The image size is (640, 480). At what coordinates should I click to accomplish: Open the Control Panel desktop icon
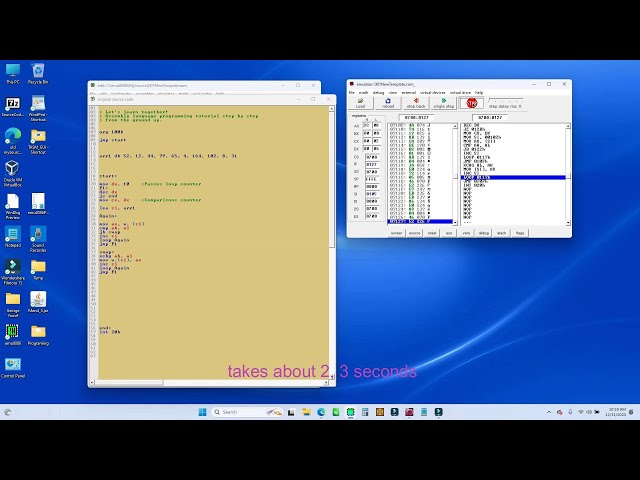tap(13, 367)
